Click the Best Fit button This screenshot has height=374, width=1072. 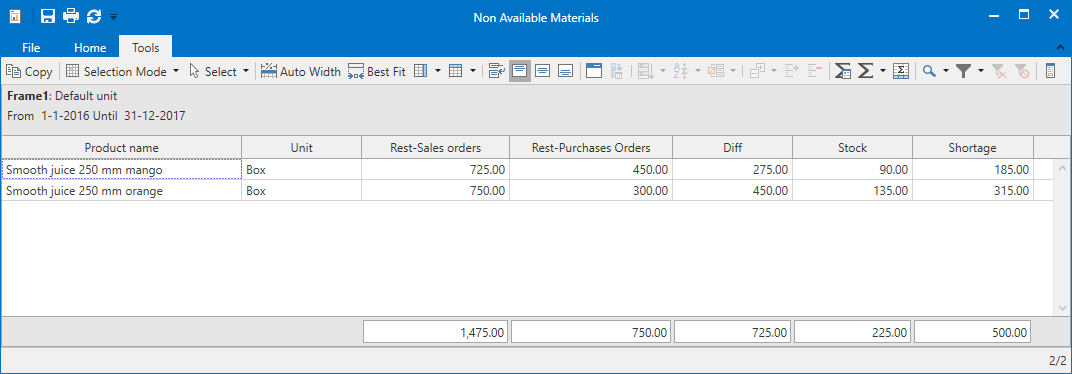[377, 71]
